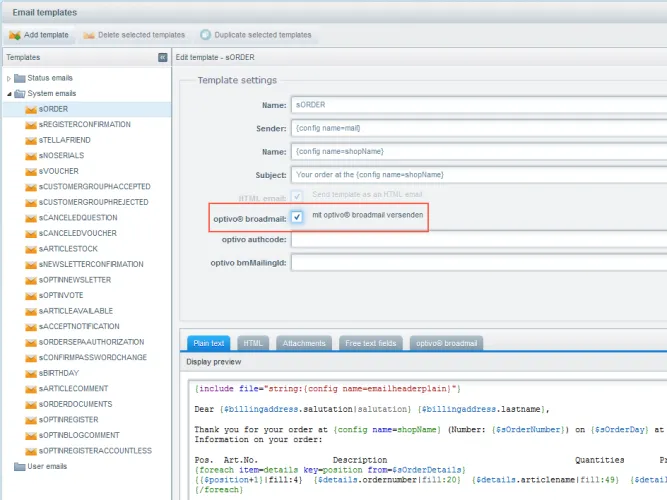Click the shopName sender Name field
Screen dimensions: 667x500
pyautogui.click(x=479, y=151)
